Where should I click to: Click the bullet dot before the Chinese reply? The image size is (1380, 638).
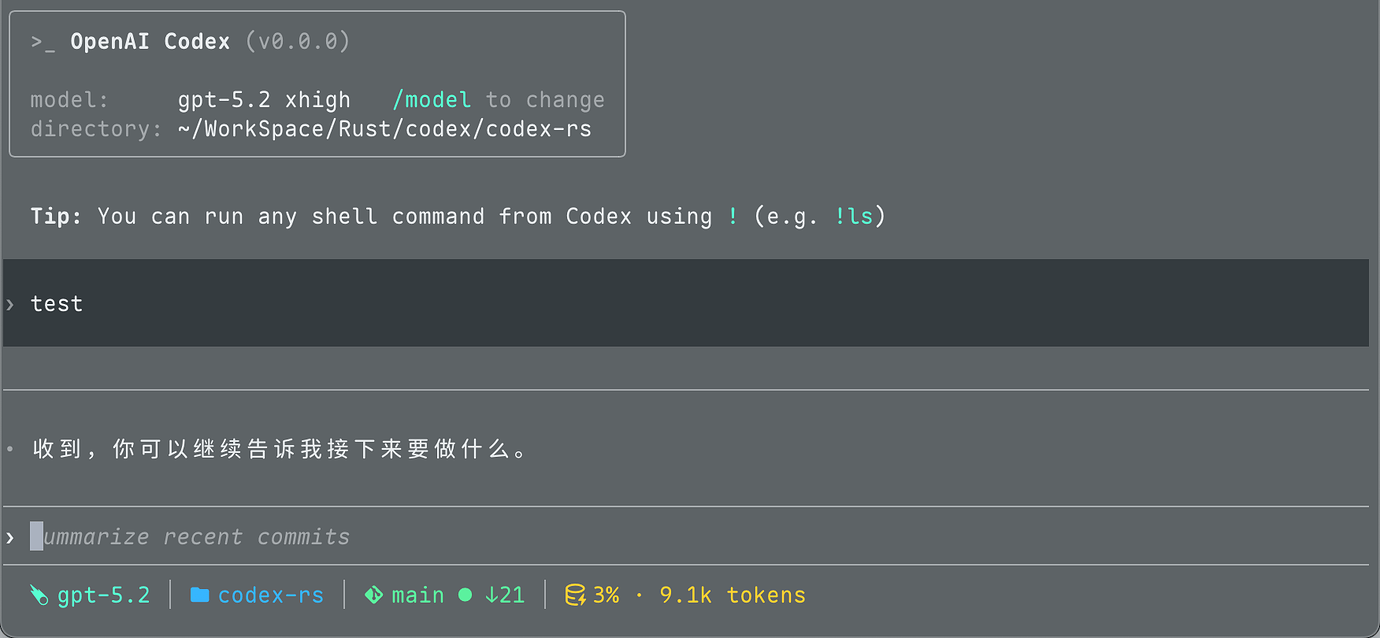10,449
